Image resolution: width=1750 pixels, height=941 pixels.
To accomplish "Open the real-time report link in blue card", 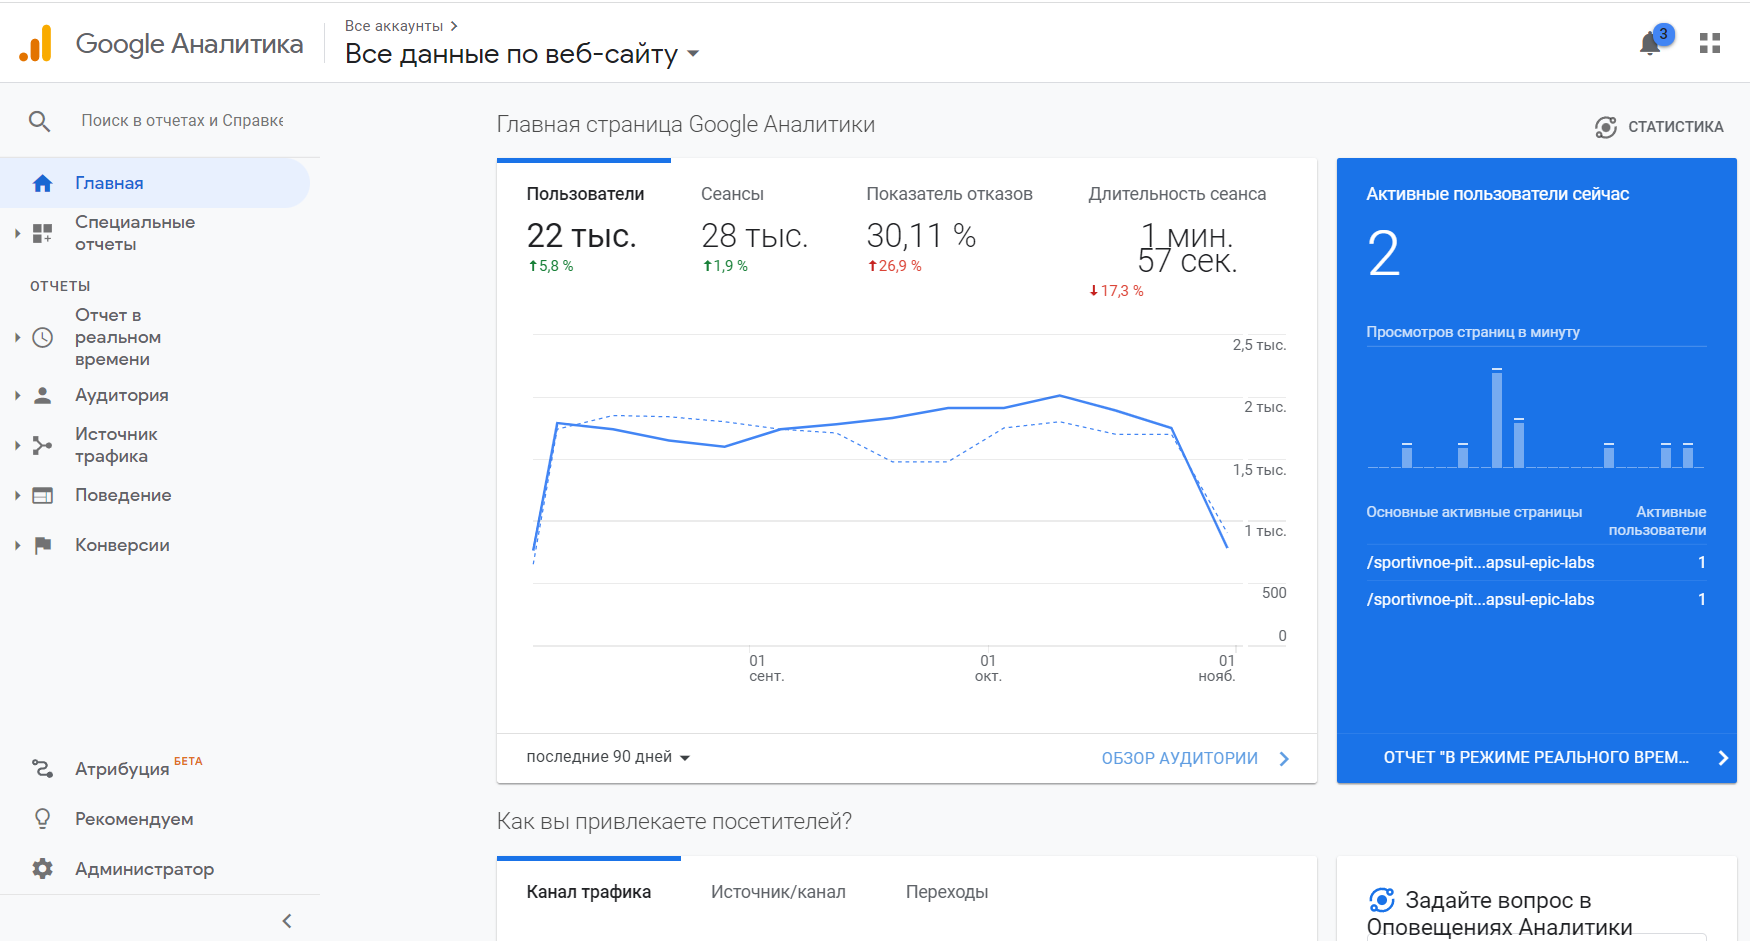I will (x=1536, y=758).
